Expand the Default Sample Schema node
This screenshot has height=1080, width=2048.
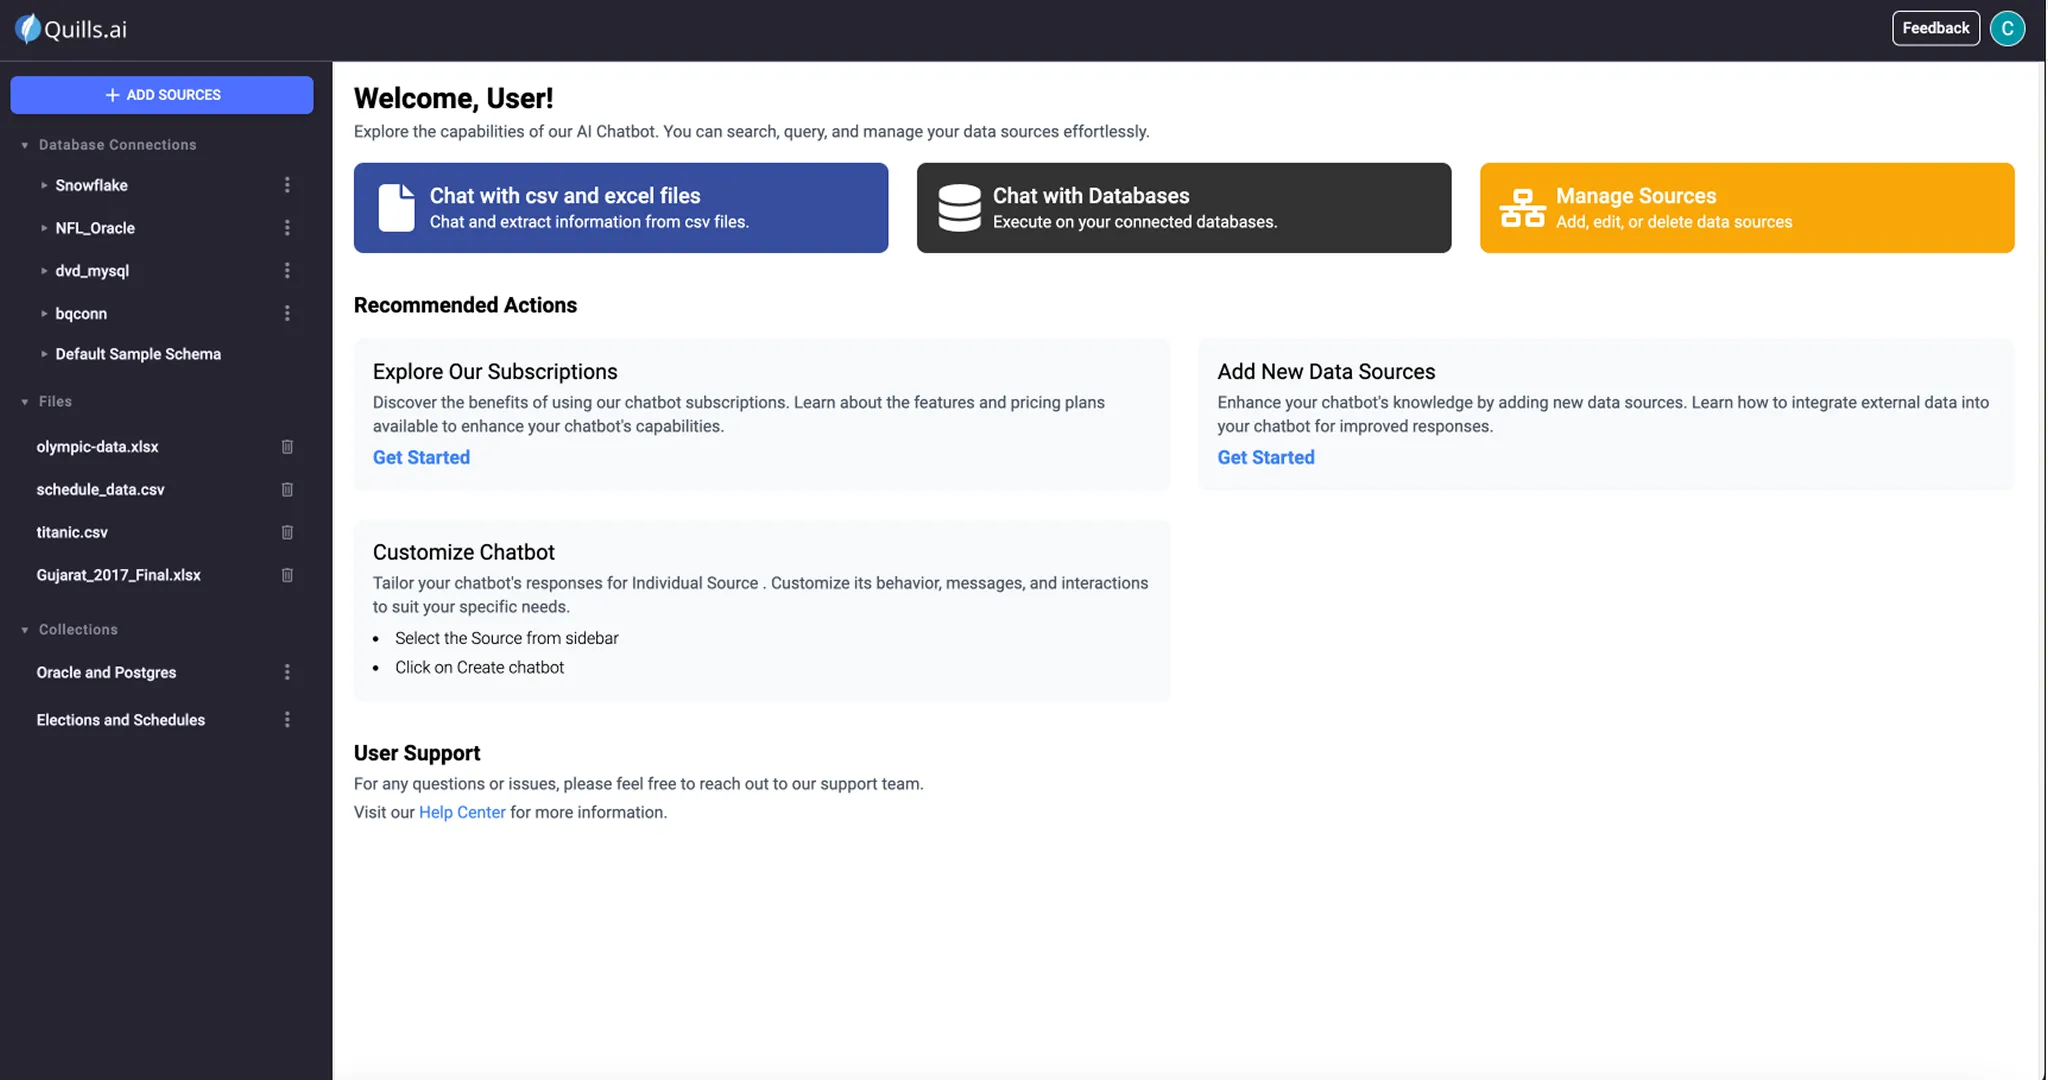point(44,354)
